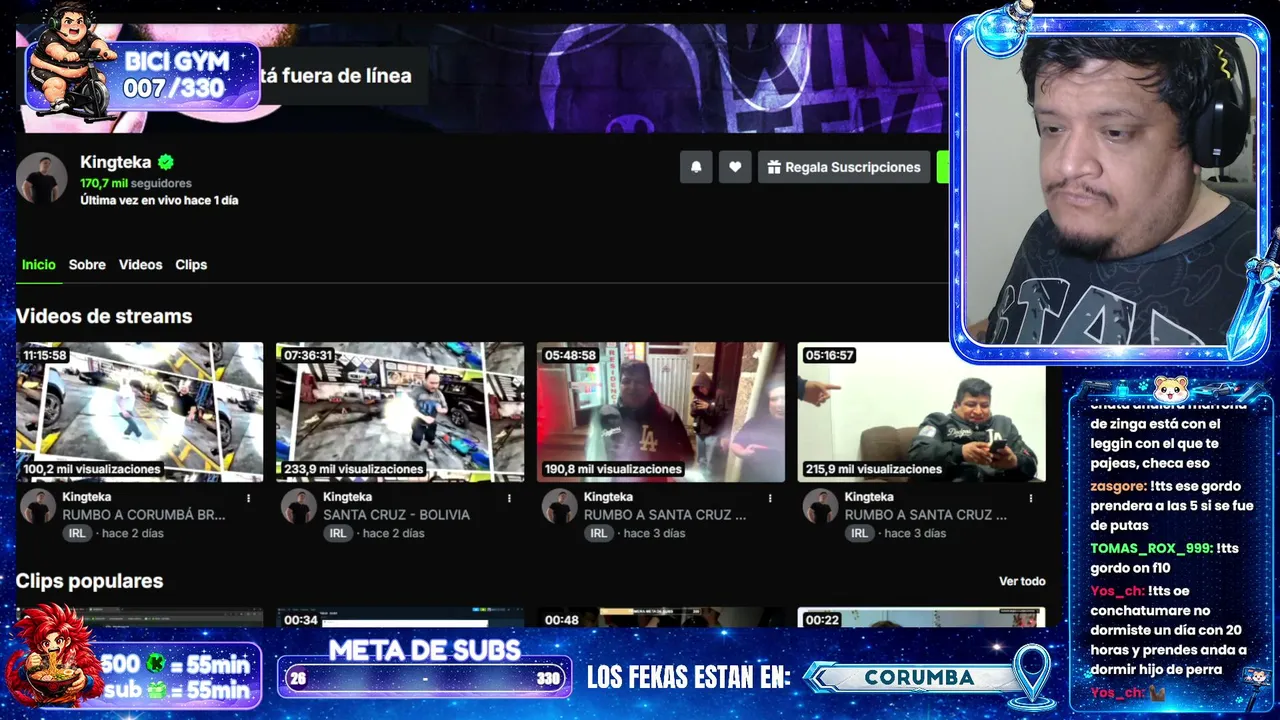Open three-dot menu for RUMBO A CORUMBÁ video

tap(249, 498)
